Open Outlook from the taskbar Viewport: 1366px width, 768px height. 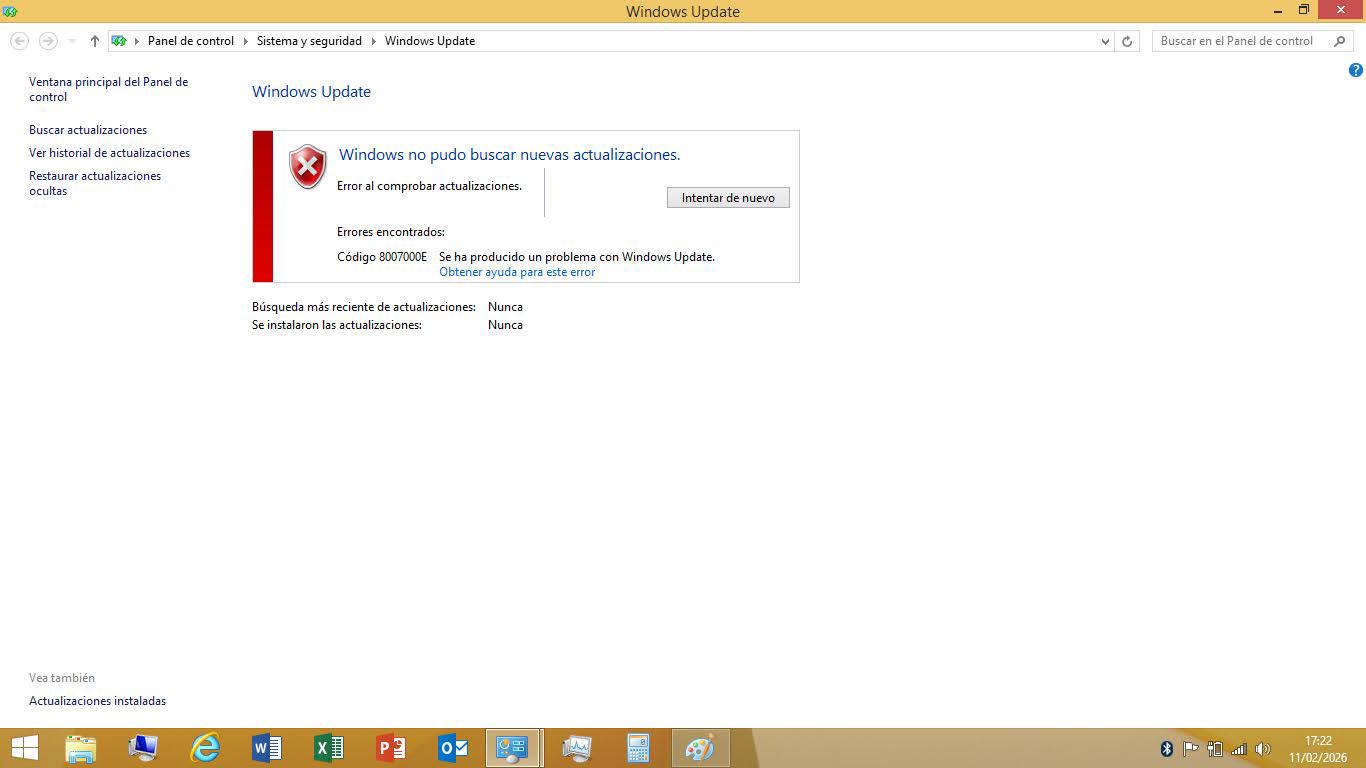[452, 747]
